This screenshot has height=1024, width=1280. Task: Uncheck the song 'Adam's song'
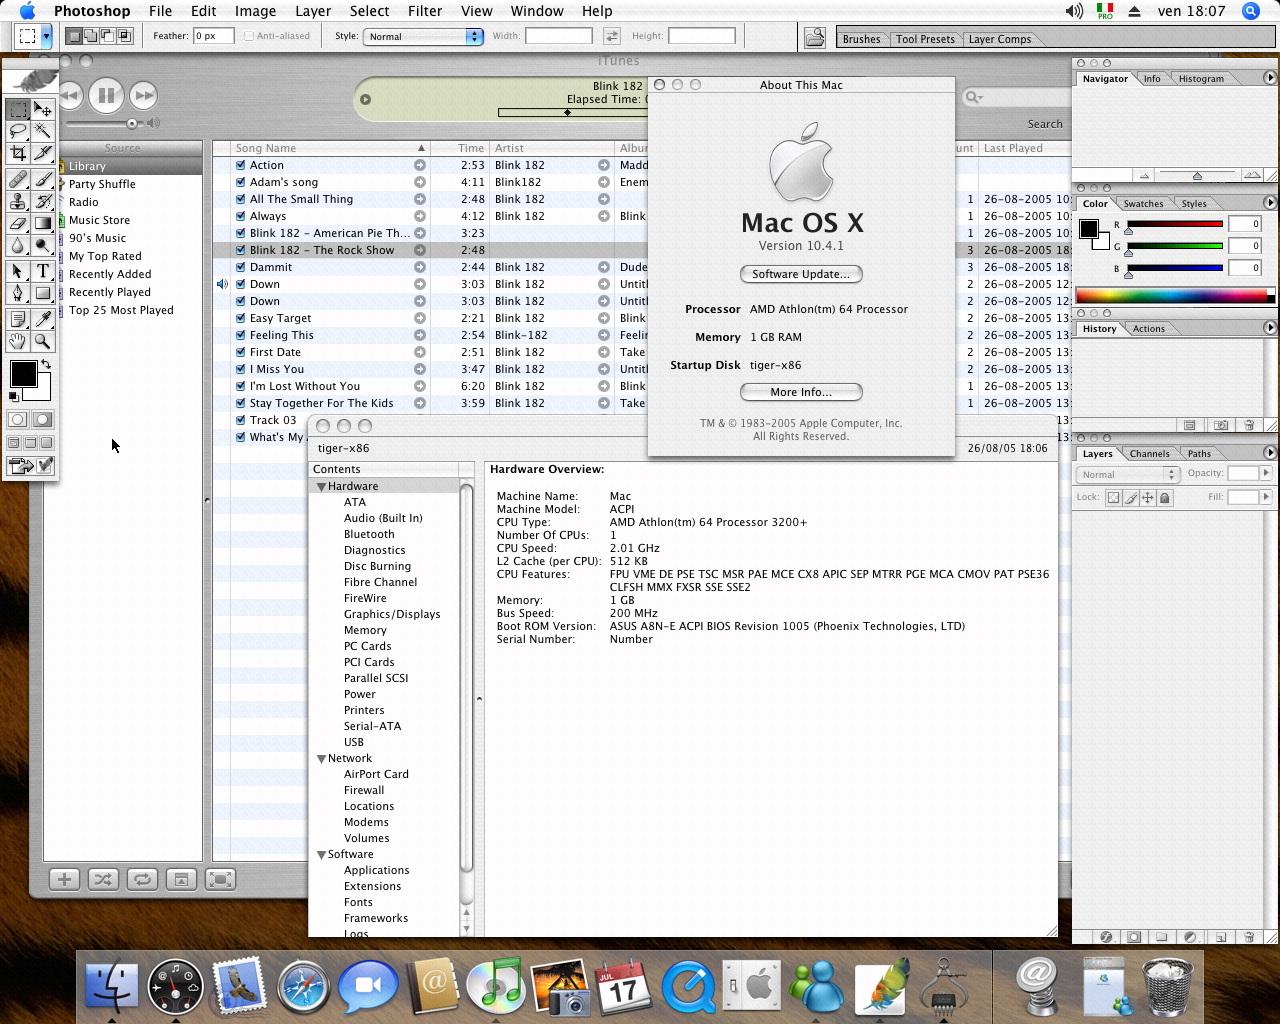[241, 182]
